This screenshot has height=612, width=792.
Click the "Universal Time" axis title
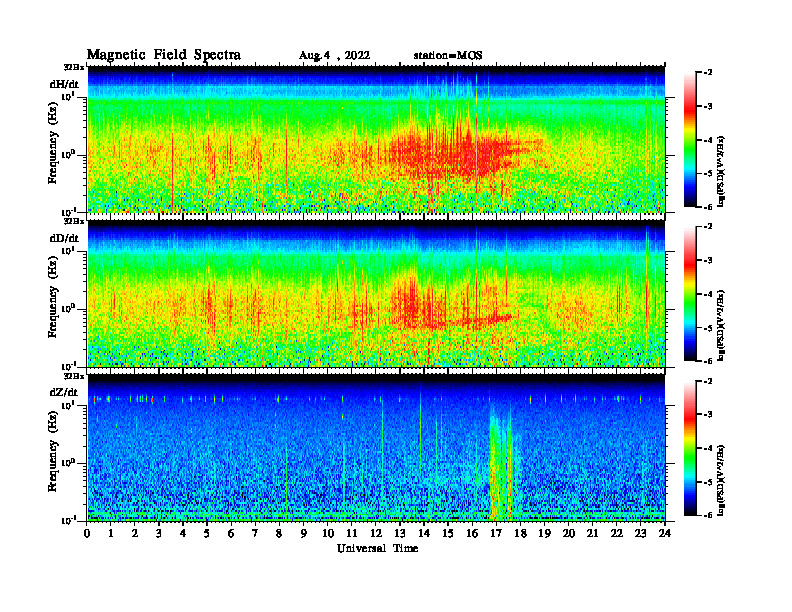377,548
